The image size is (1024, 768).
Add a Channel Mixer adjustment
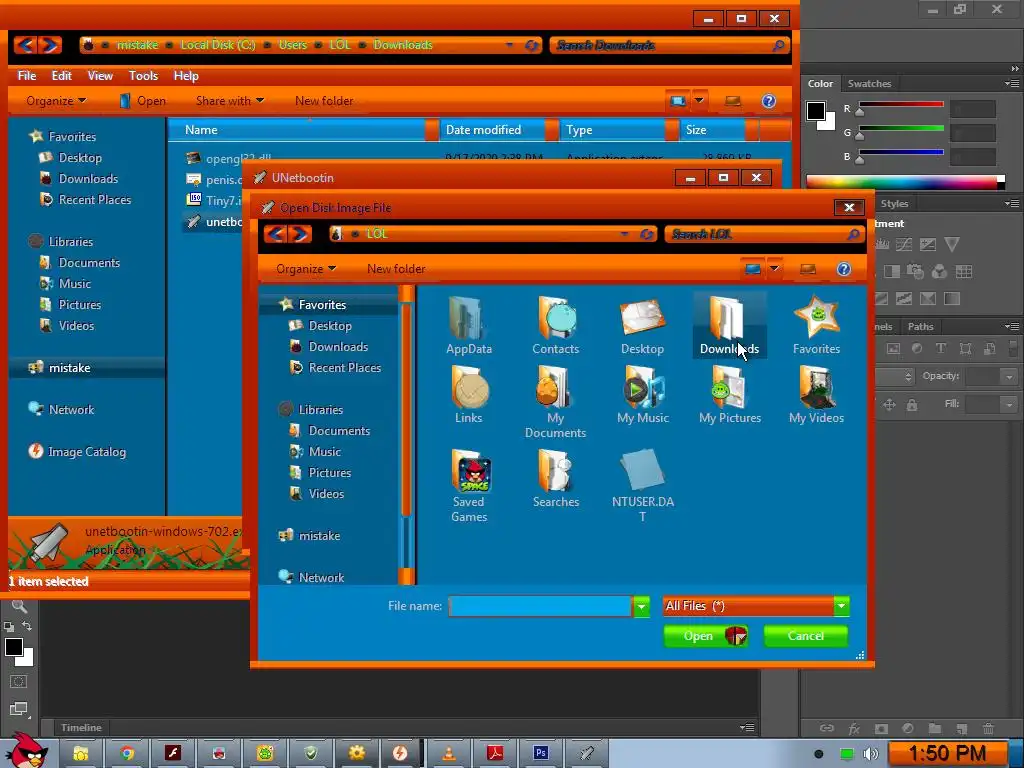939,271
